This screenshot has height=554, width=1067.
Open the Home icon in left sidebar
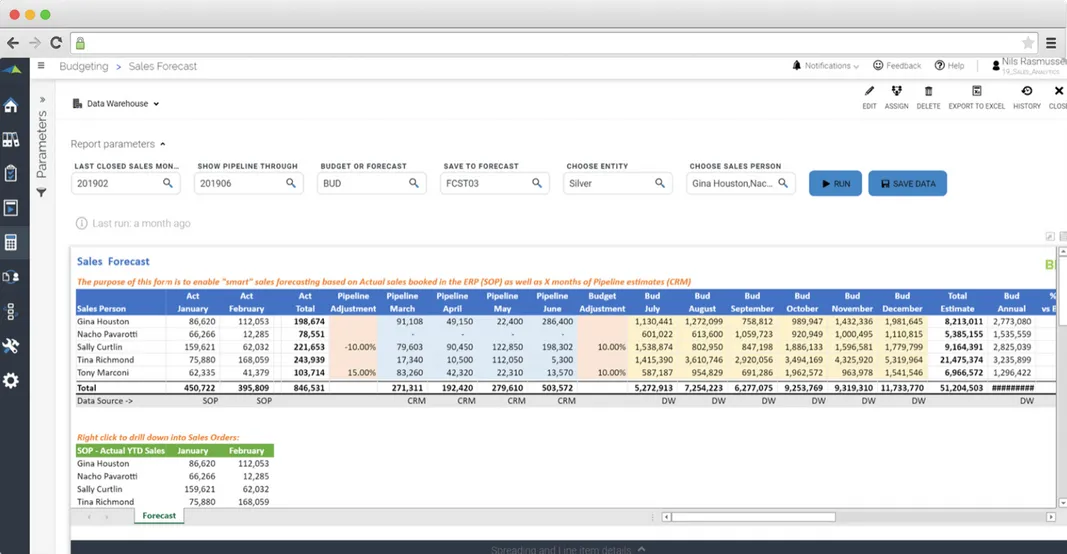click(11, 105)
